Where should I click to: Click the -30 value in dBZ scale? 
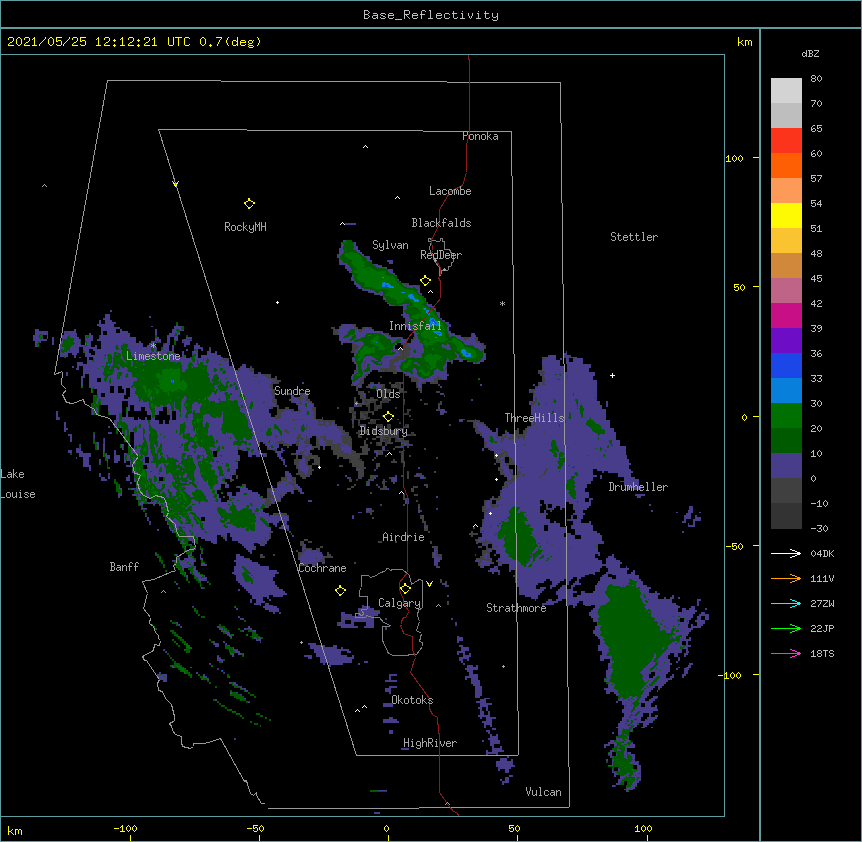tap(819, 528)
